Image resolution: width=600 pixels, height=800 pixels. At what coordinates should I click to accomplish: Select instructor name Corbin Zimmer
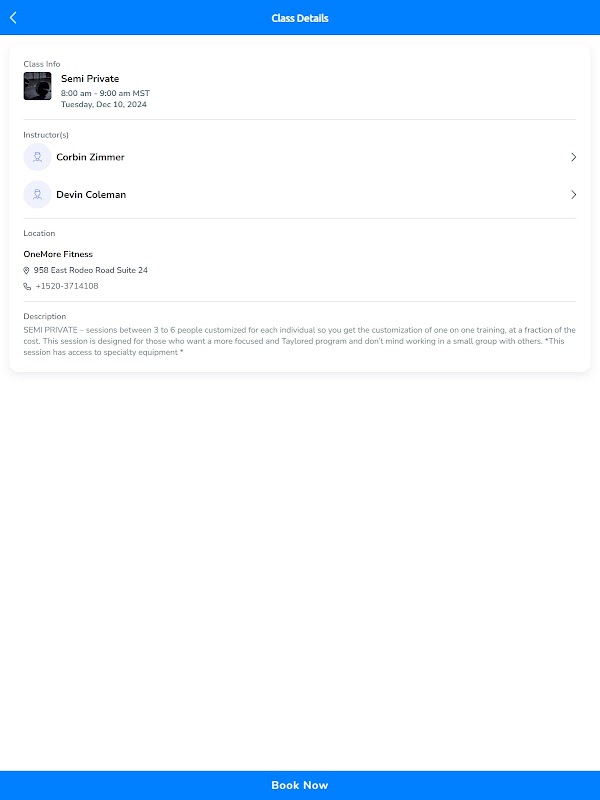90,157
